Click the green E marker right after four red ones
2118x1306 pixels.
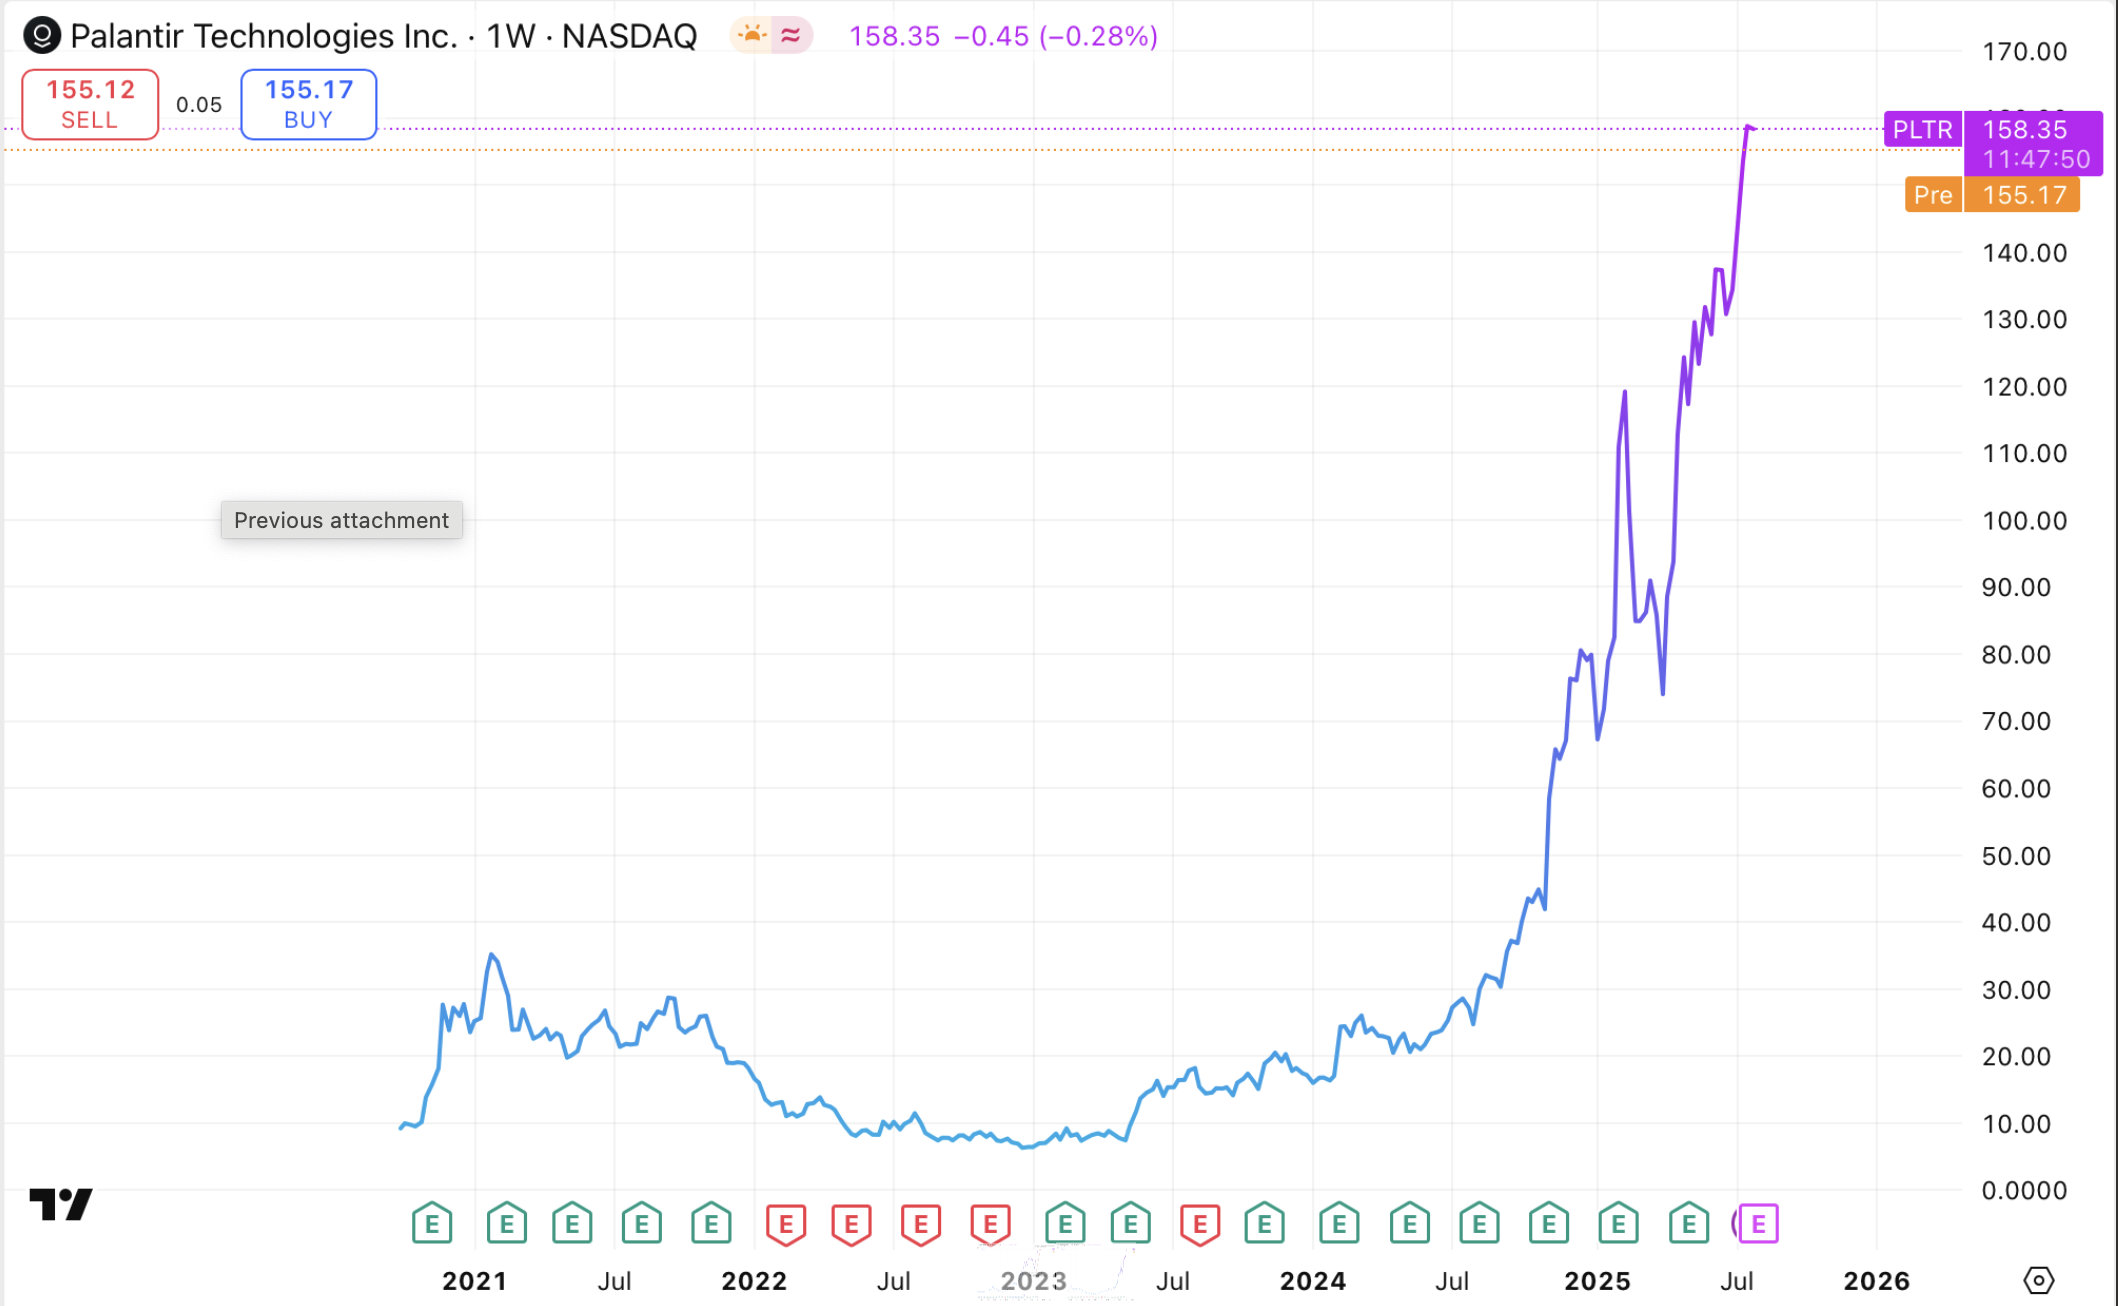coord(1065,1224)
